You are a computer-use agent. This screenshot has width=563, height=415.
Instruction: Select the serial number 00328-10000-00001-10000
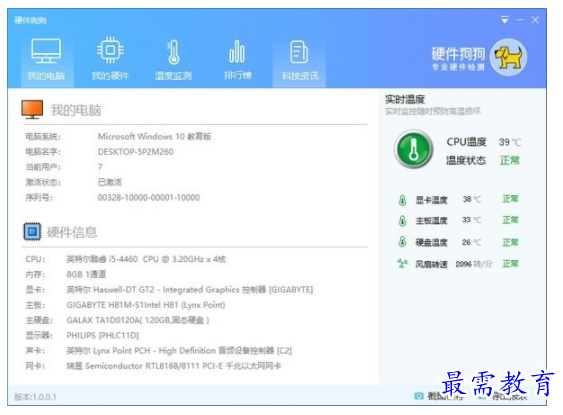tap(149, 197)
